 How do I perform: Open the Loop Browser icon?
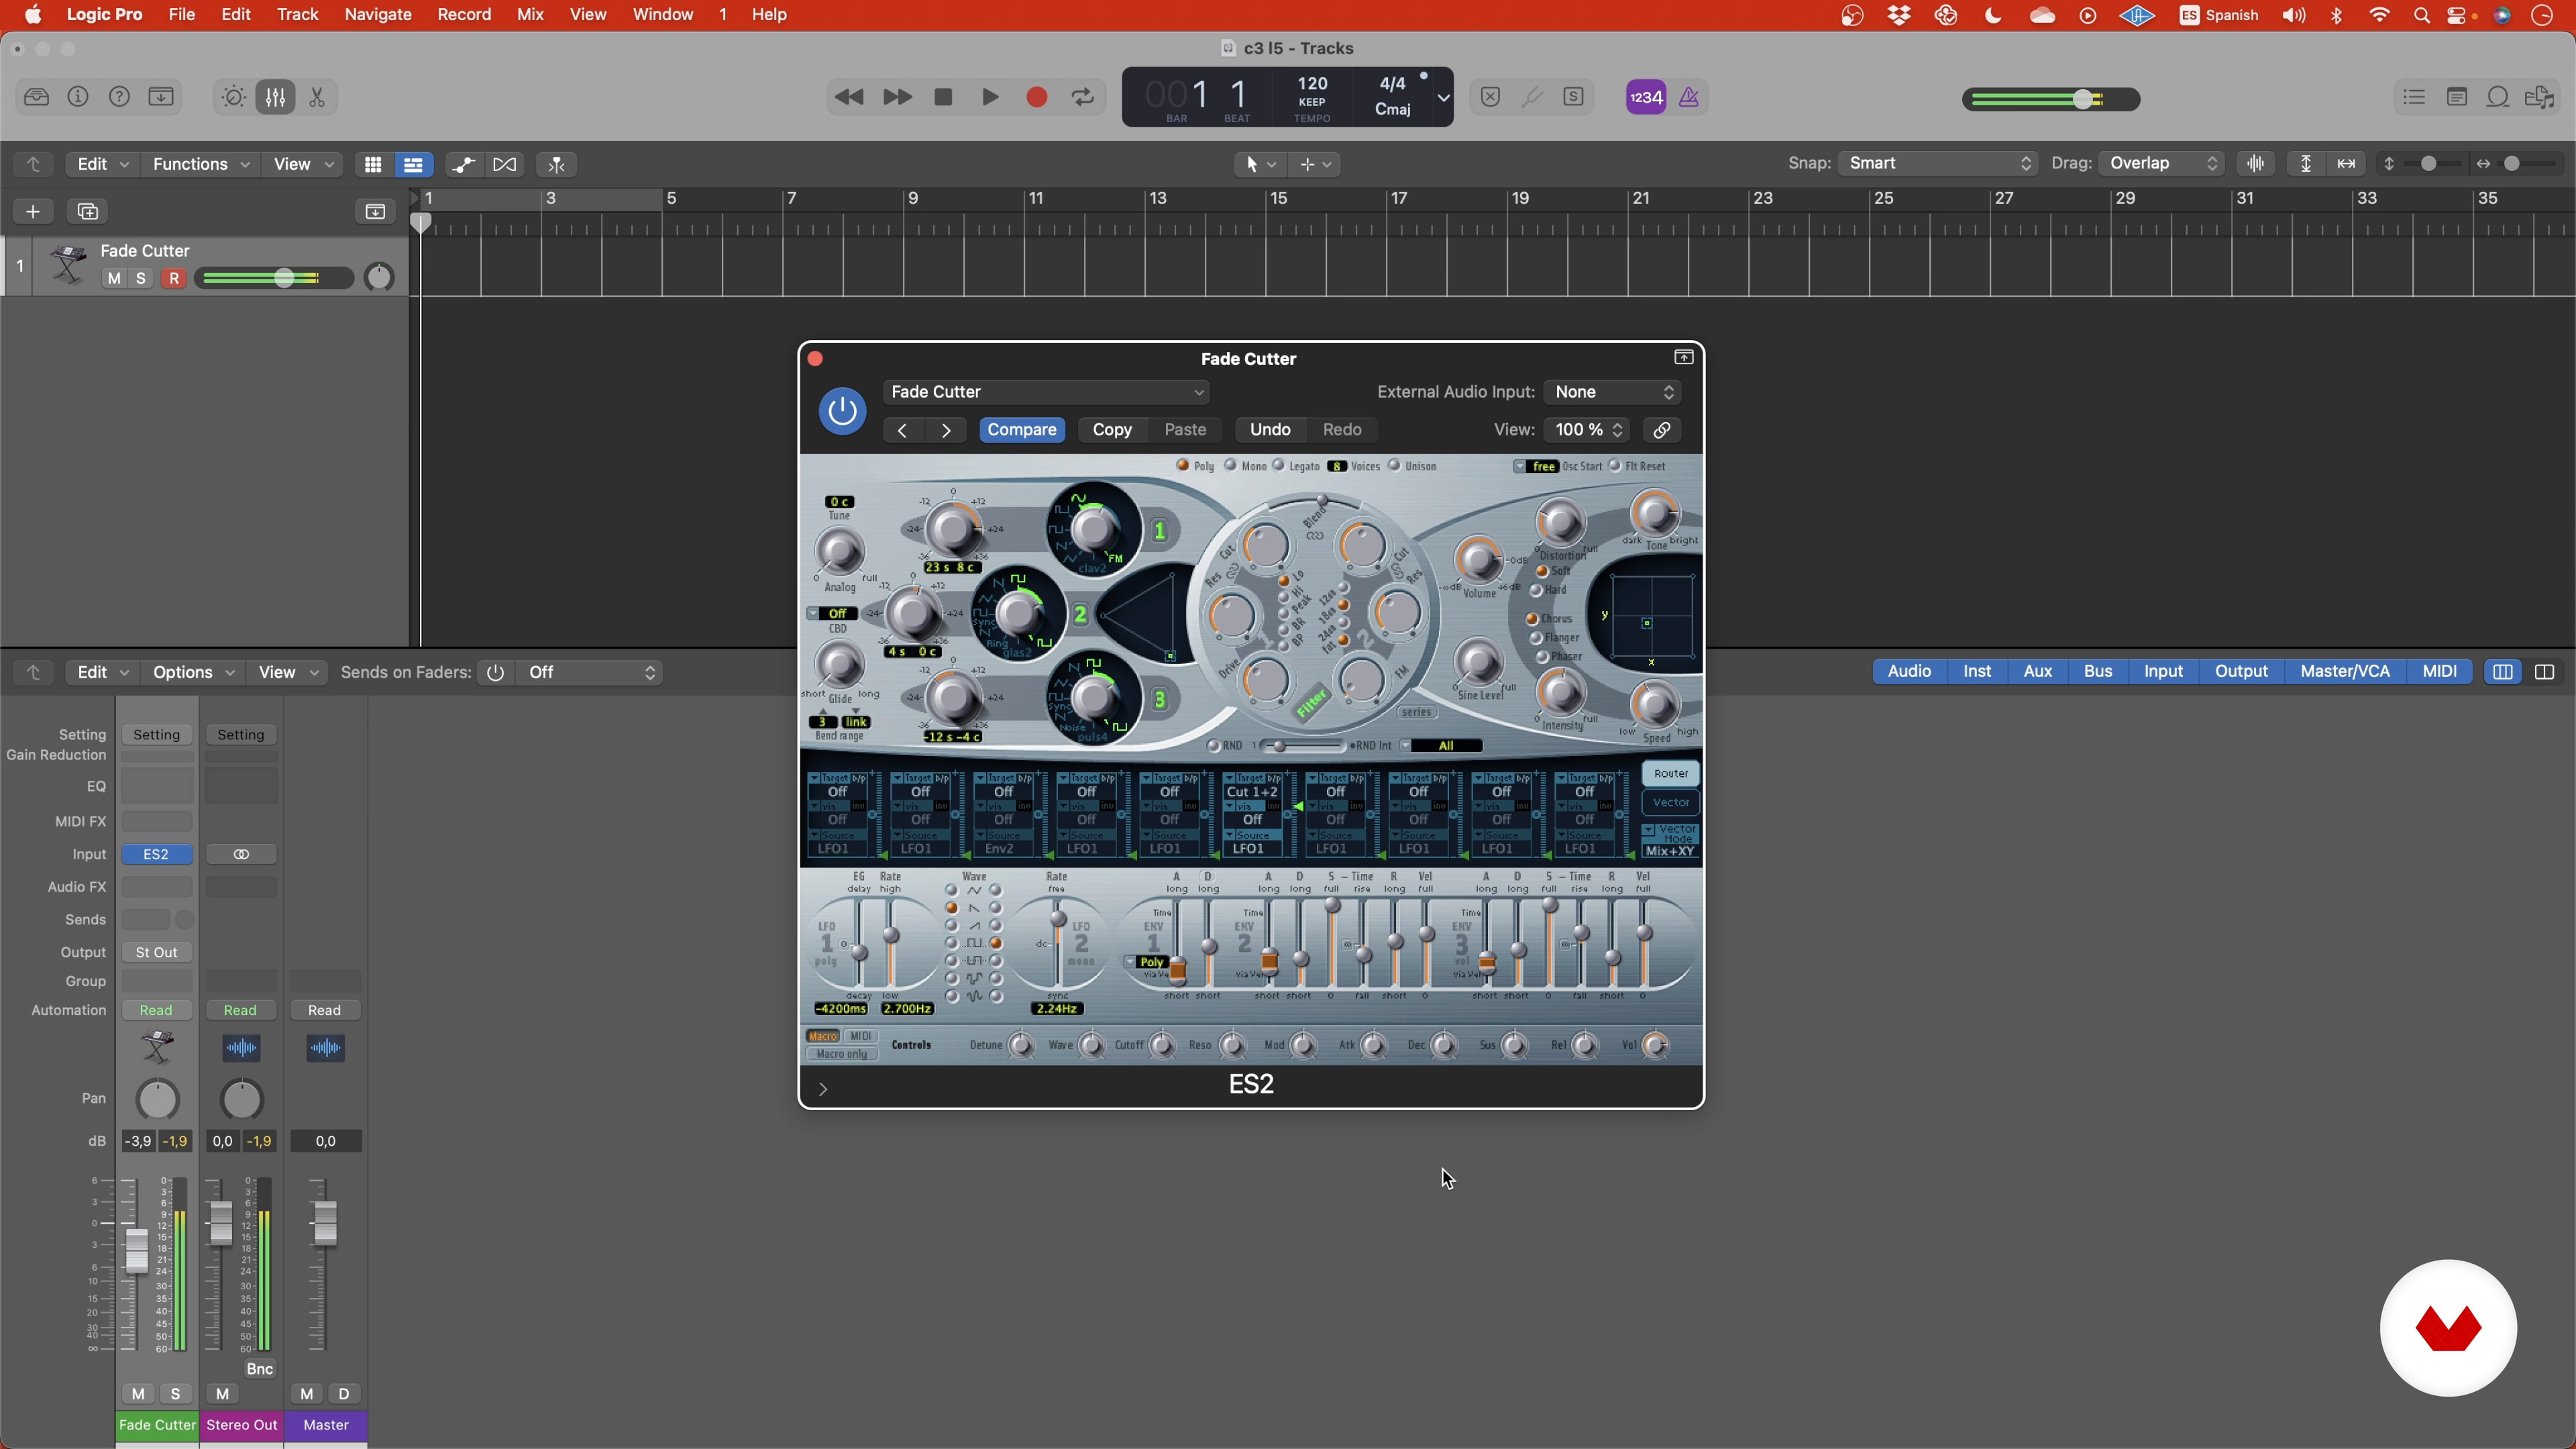2498,97
